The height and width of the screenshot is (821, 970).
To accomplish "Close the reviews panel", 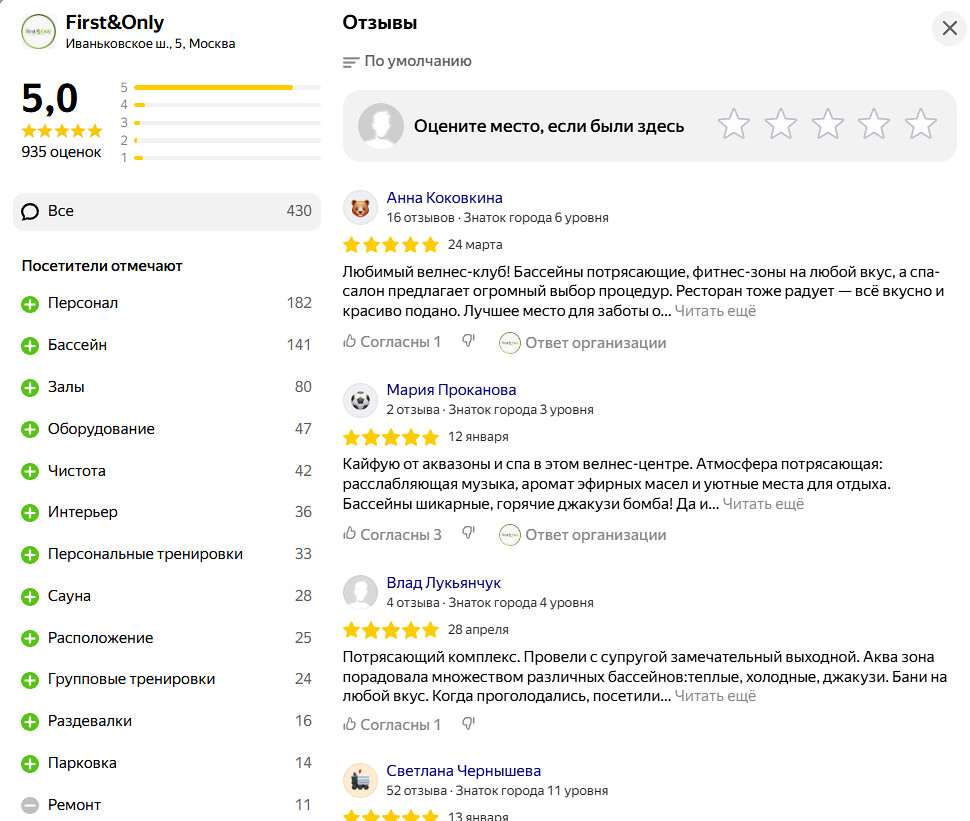I will click(949, 28).
